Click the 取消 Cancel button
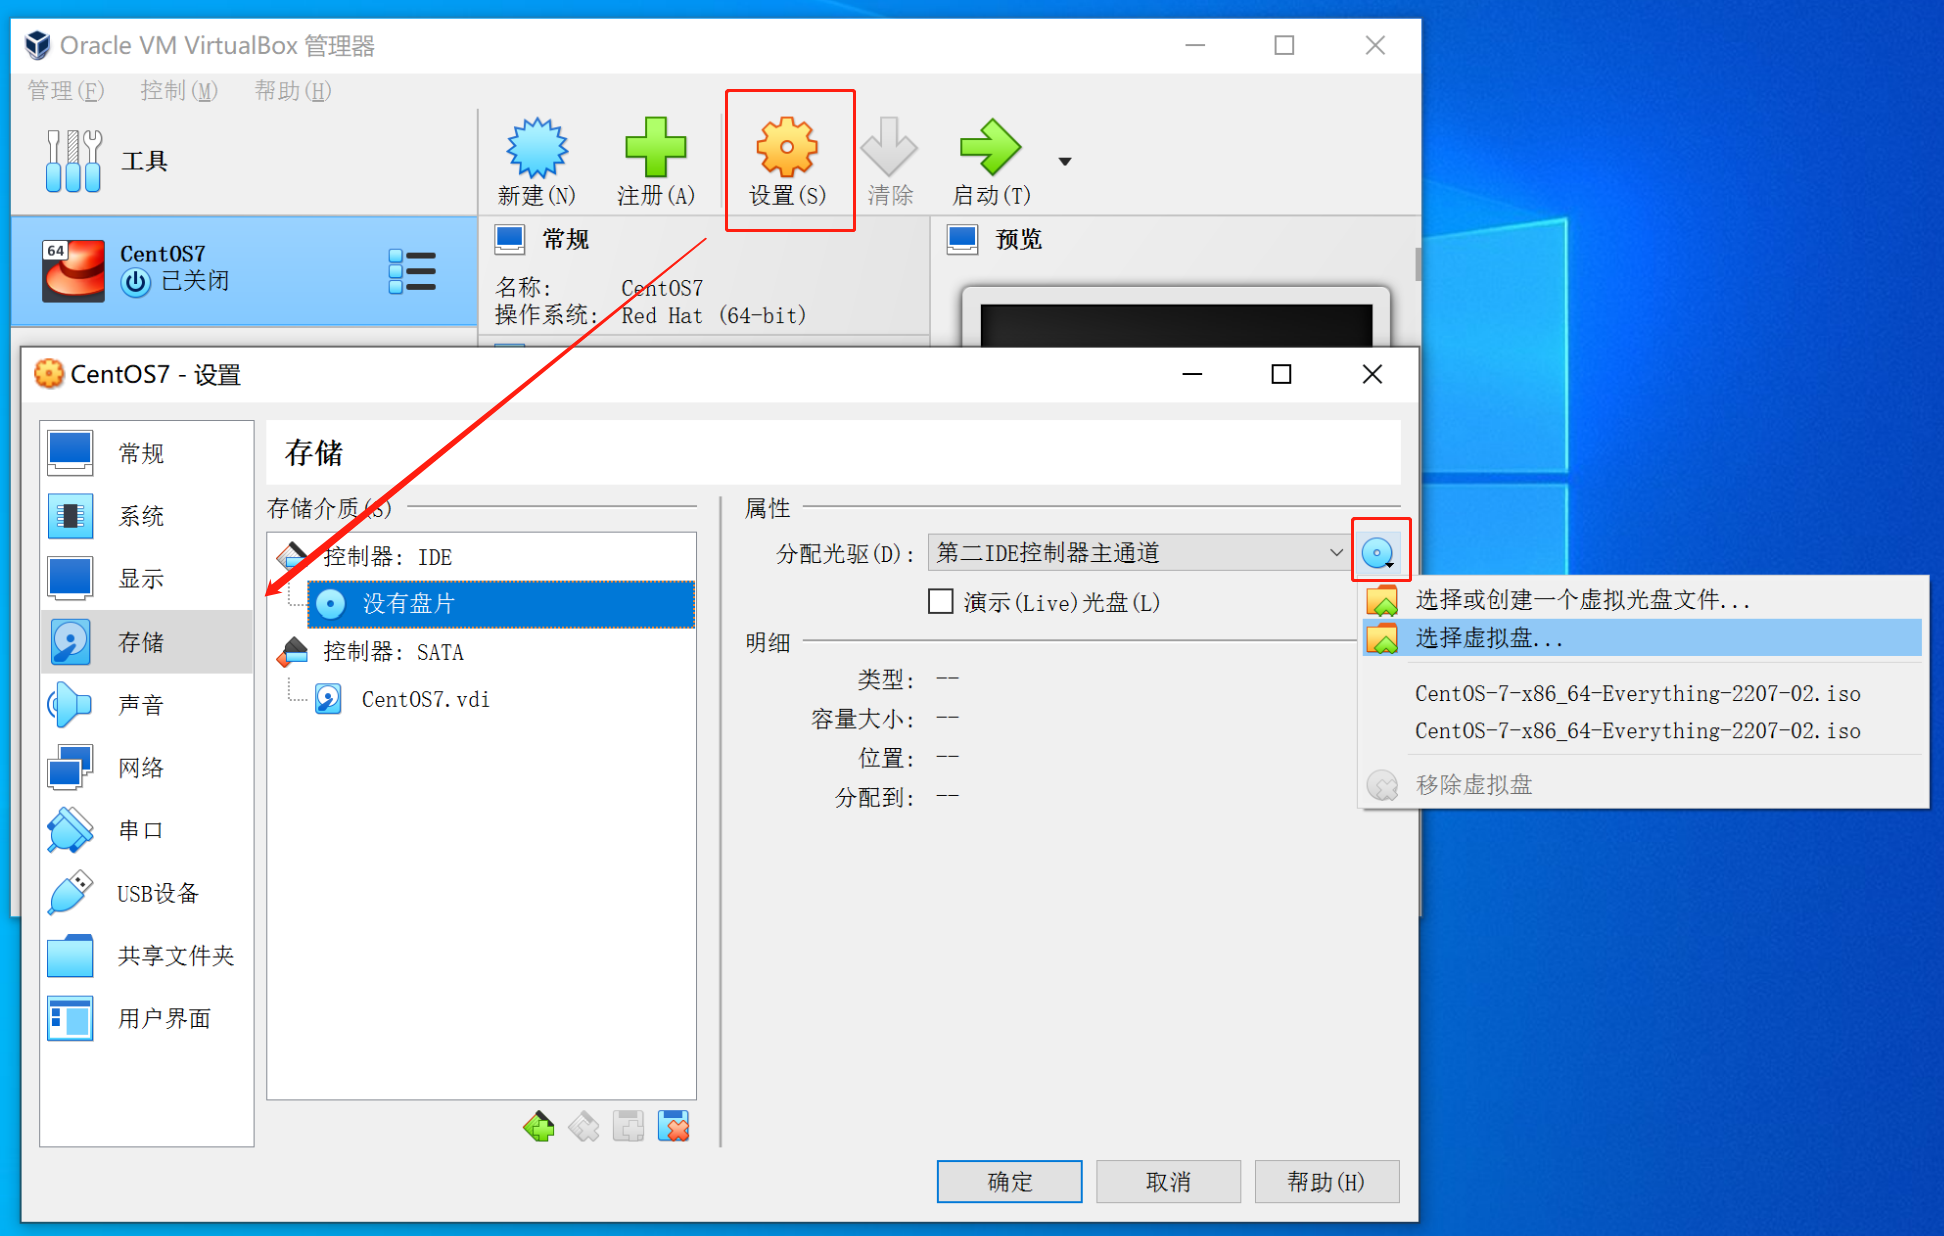Screen dimensions: 1944x1236 (1168, 1182)
